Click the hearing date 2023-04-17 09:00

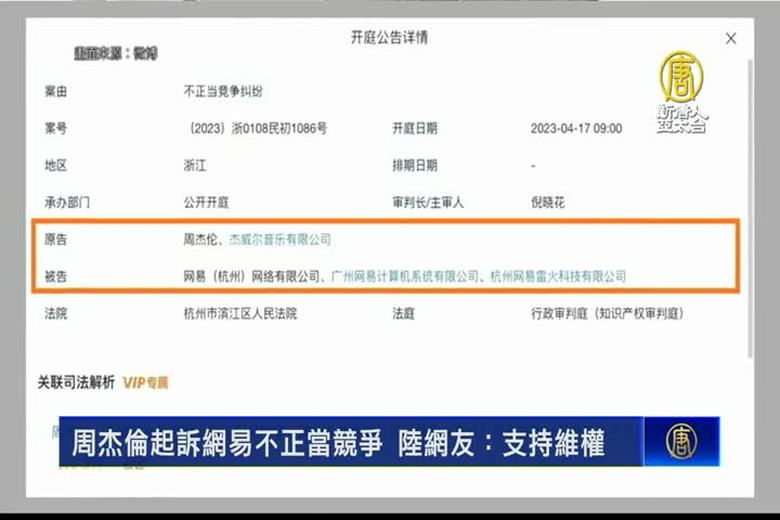pyautogui.click(x=575, y=129)
